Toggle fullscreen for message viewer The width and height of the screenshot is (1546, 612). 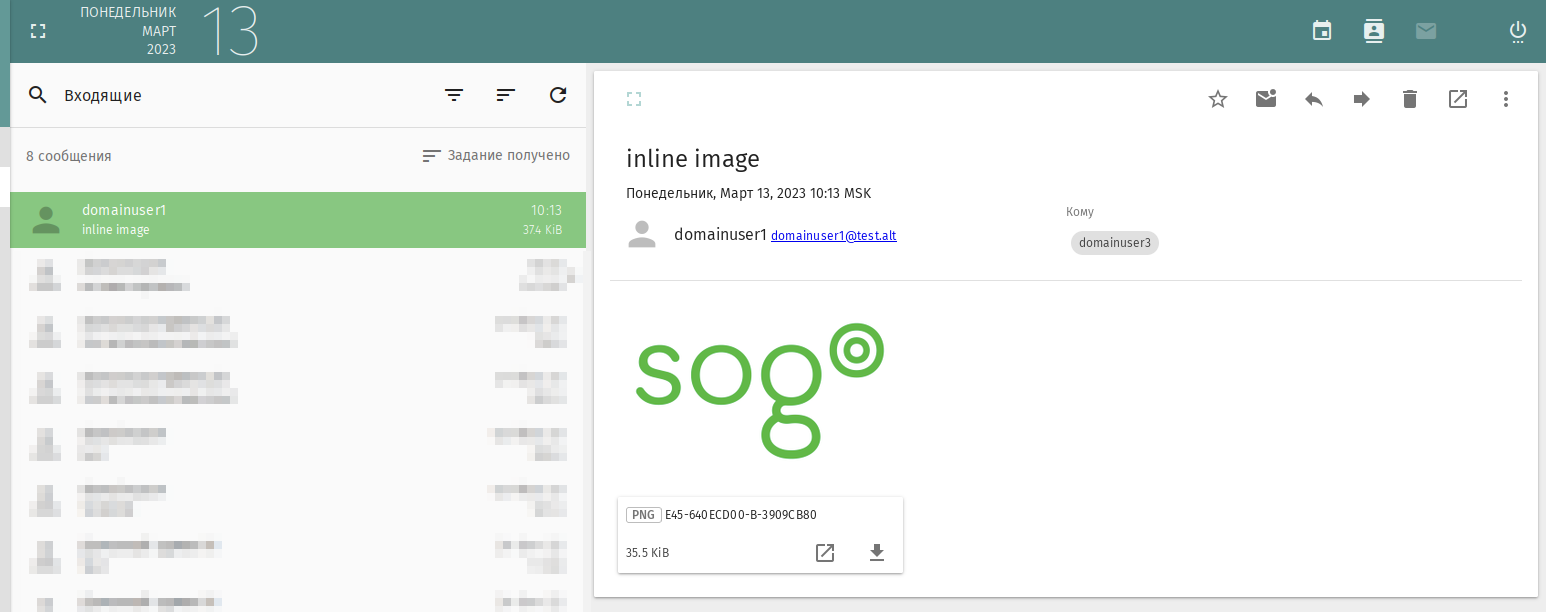pyautogui.click(x=634, y=99)
